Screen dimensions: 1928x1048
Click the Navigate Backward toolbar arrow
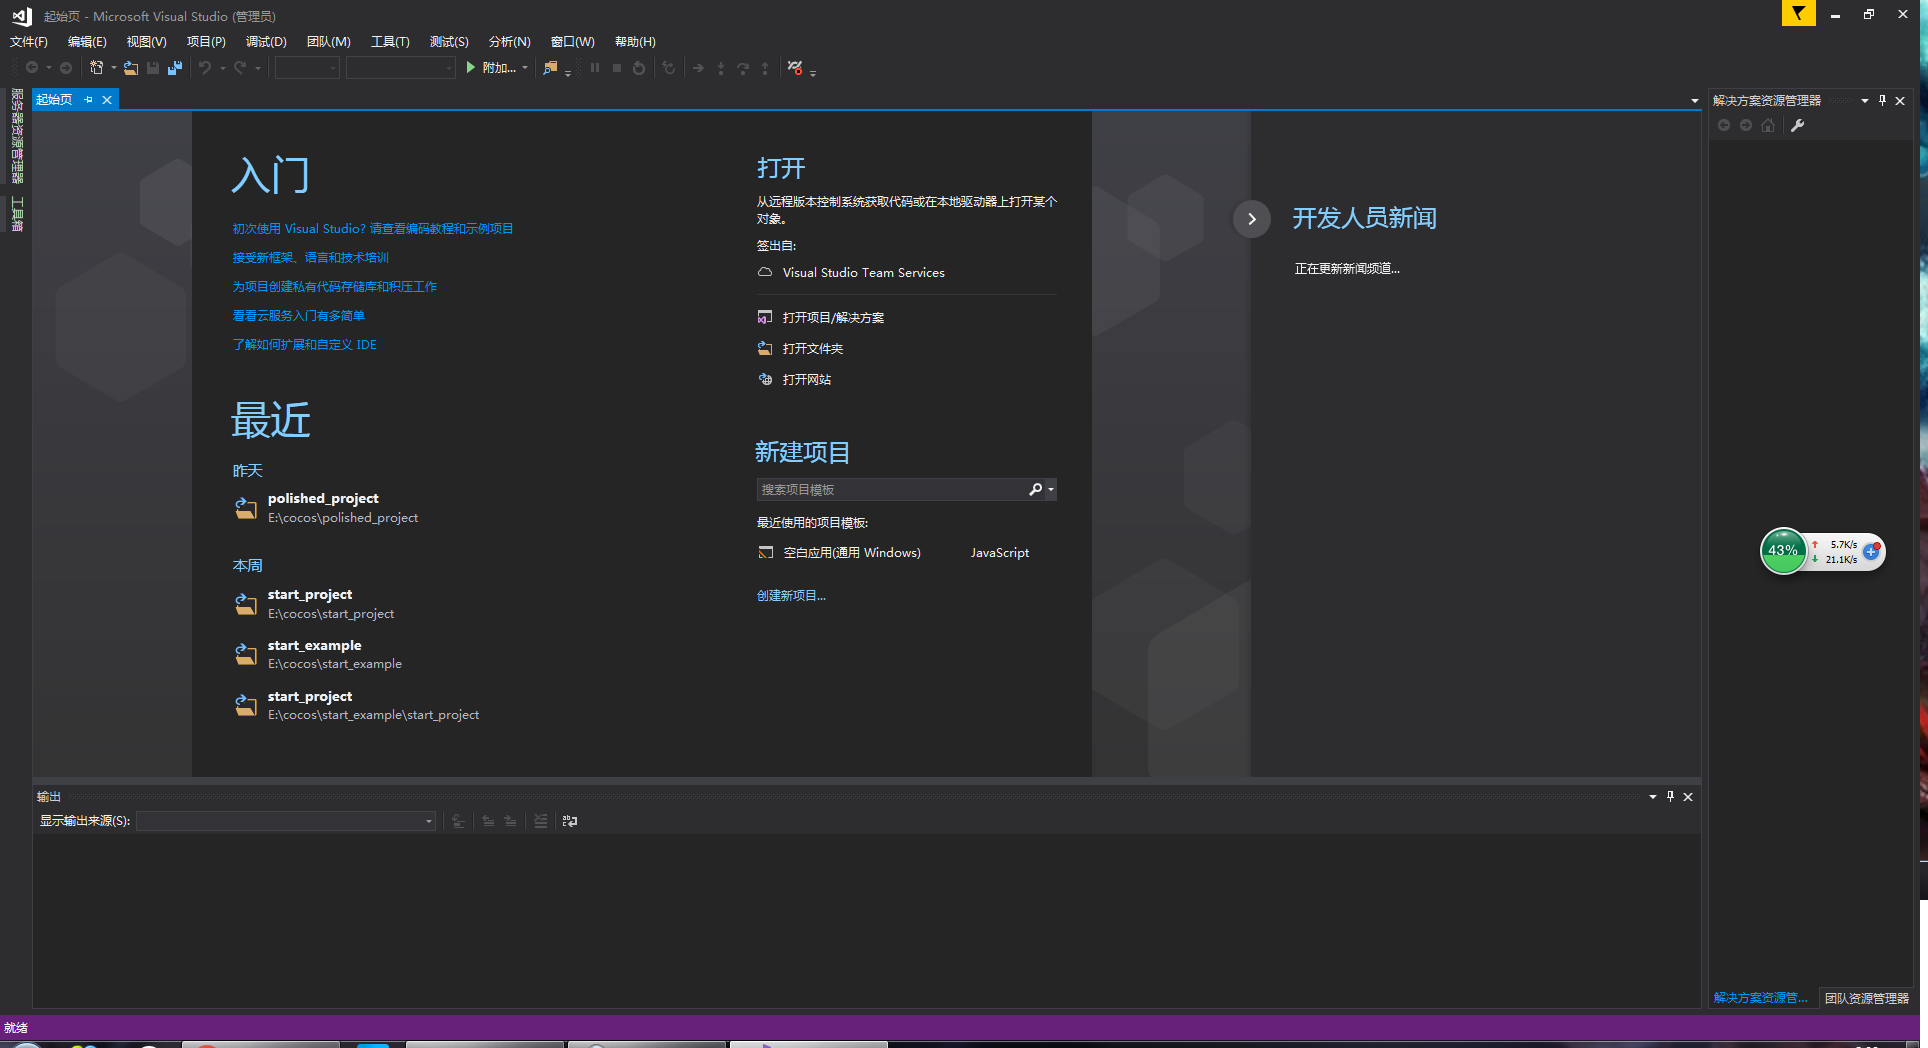pos(32,68)
